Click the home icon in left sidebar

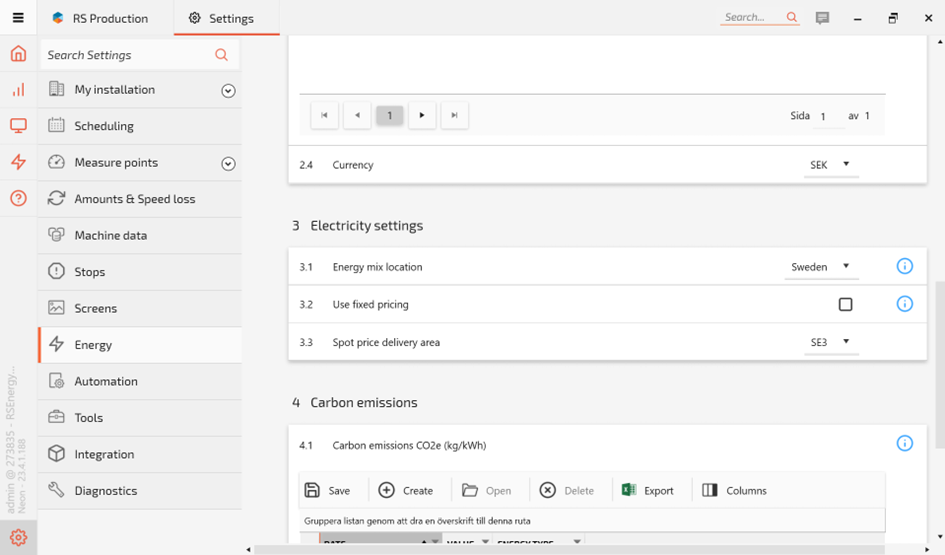point(18,54)
